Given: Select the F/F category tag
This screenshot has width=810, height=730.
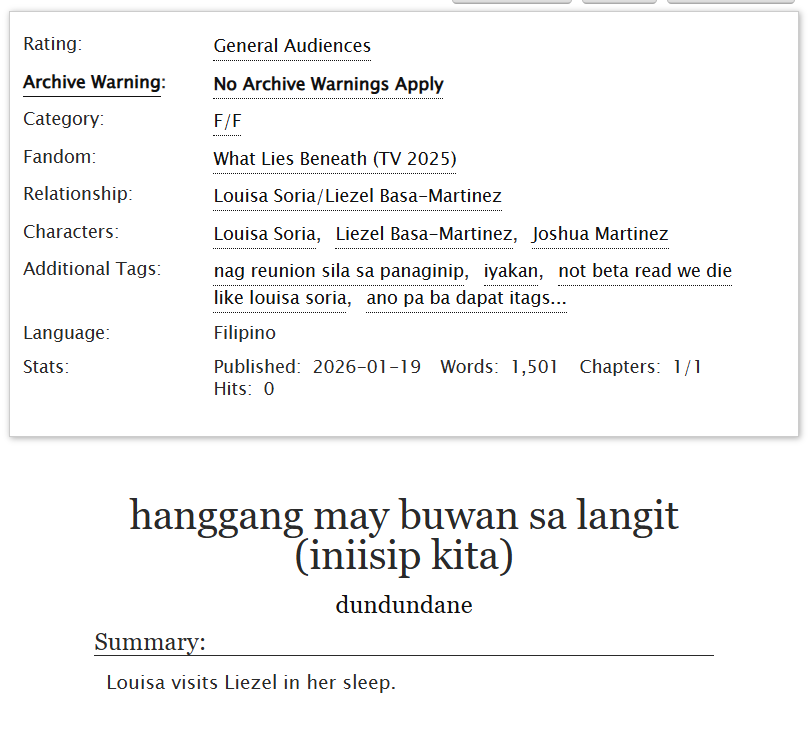Looking at the screenshot, I should [227, 121].
